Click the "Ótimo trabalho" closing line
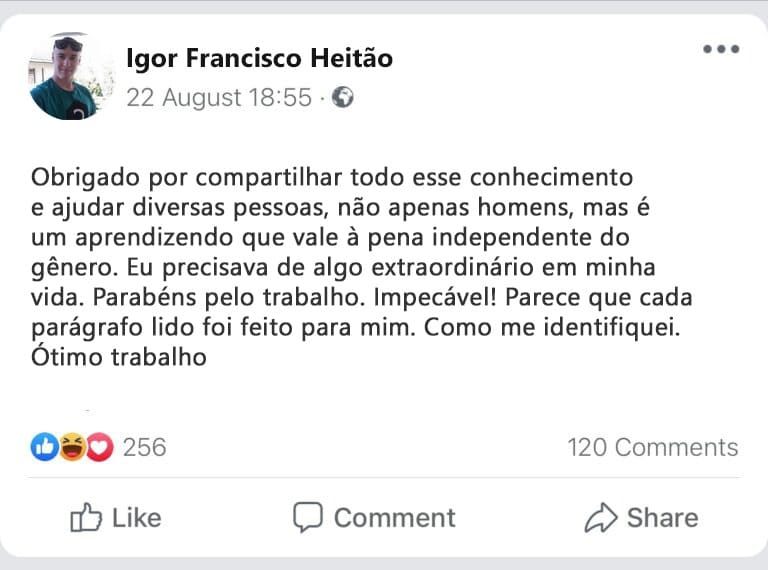768x570 pixels. click(118, 357)
